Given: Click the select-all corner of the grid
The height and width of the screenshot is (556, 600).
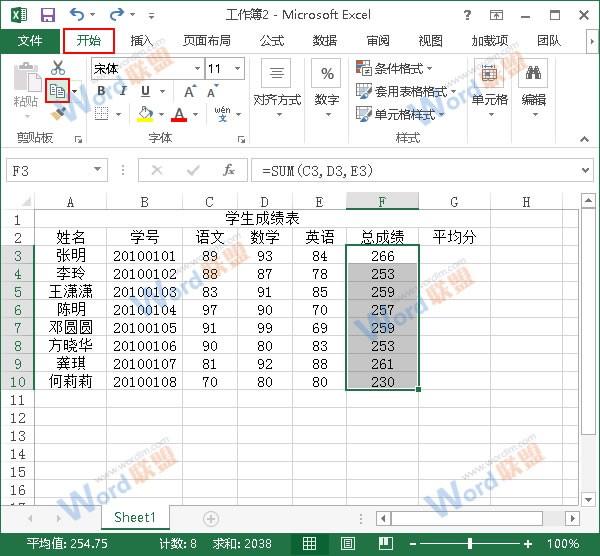Looking at the screenshot, I should click(x=26, y=201).
